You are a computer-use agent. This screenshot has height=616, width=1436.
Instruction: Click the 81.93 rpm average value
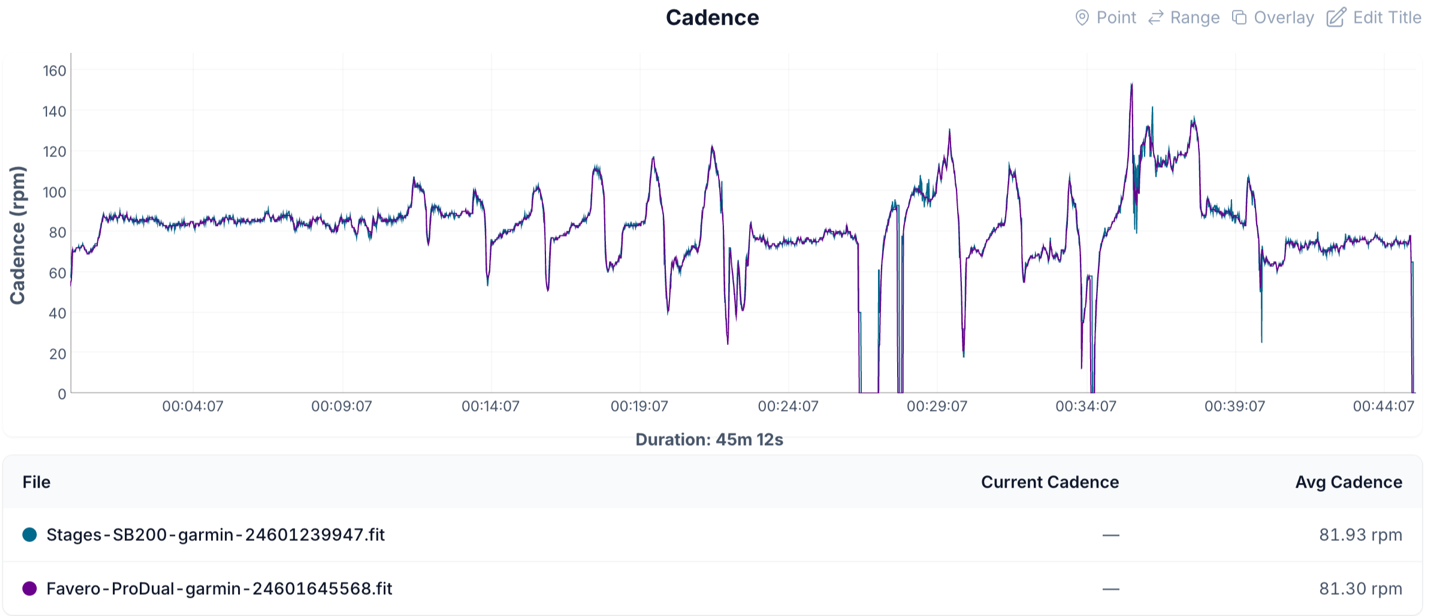click(x=1361, y=535)
